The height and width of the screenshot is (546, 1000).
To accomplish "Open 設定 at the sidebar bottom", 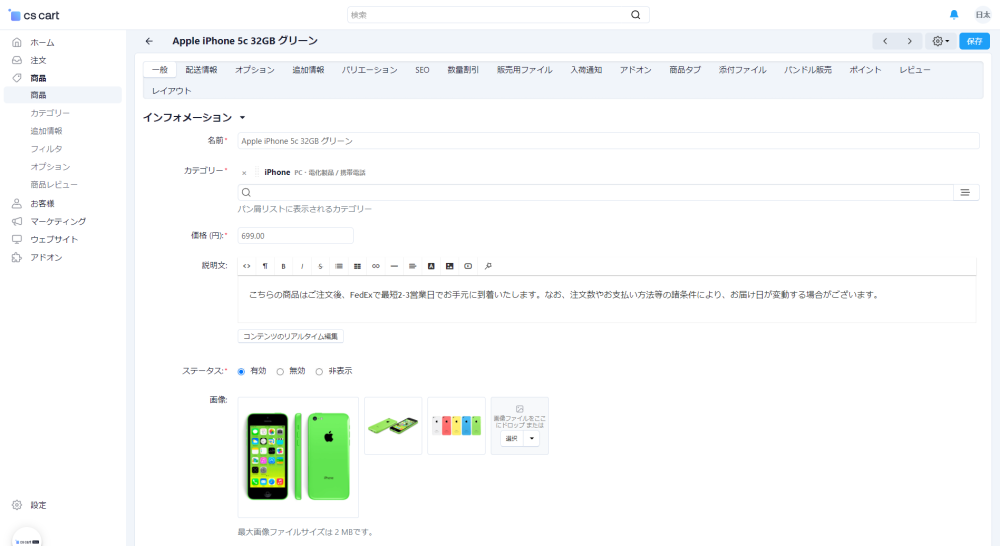I will 38,505.
